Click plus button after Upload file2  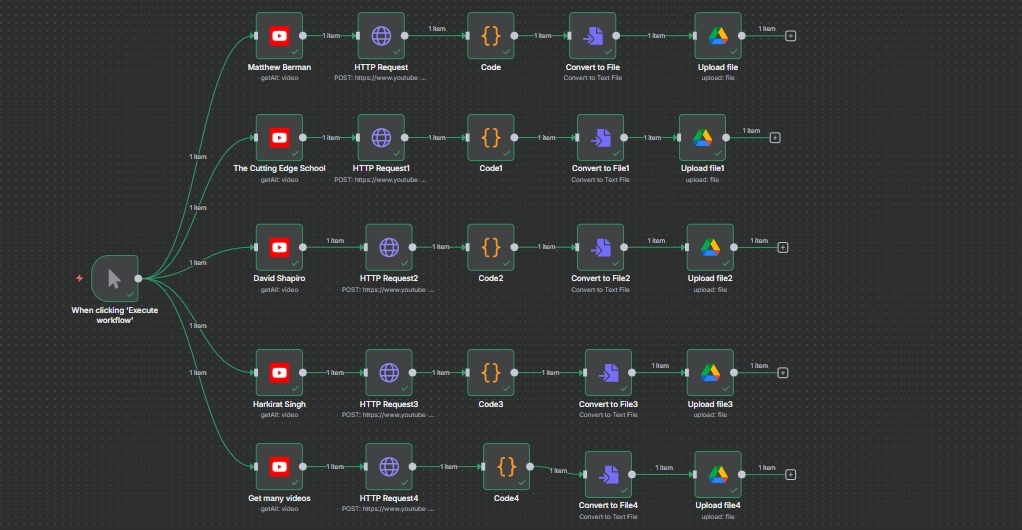click(x=783, y=247)
